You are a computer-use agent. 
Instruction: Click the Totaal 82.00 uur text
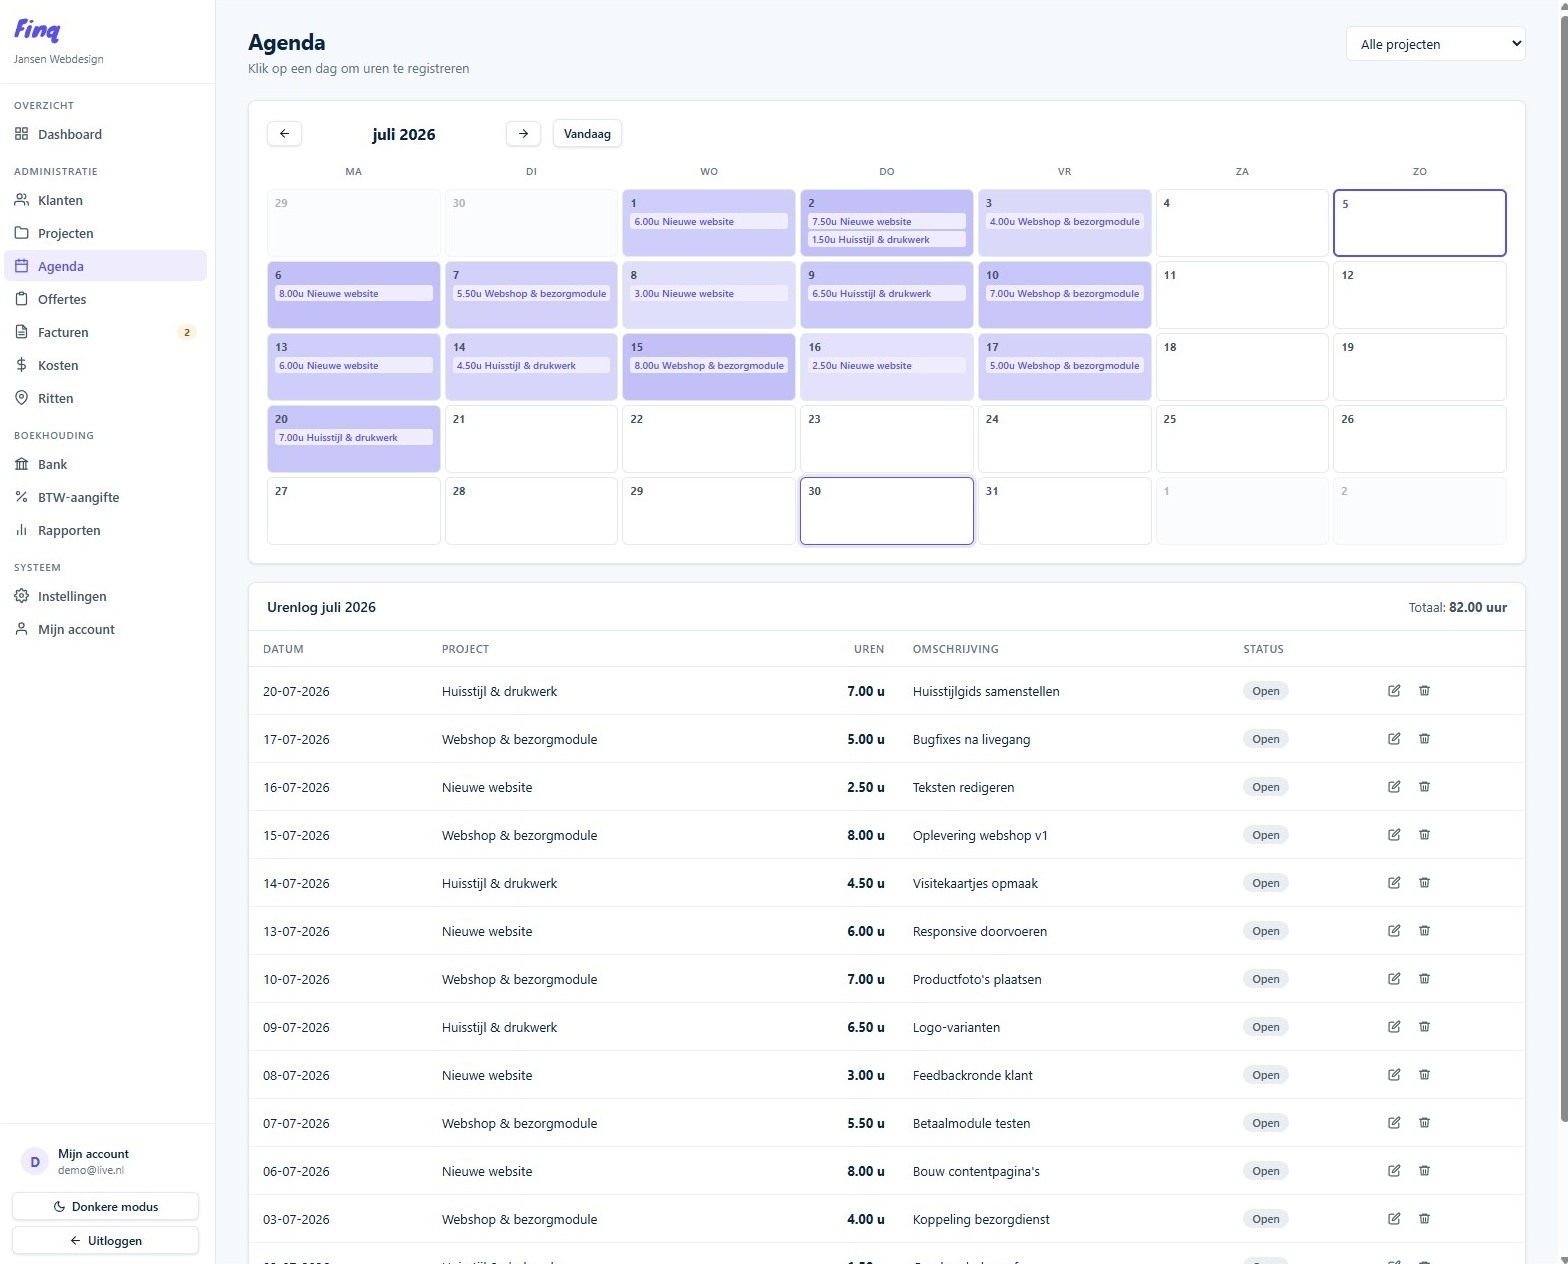(x=1457, y=607)
